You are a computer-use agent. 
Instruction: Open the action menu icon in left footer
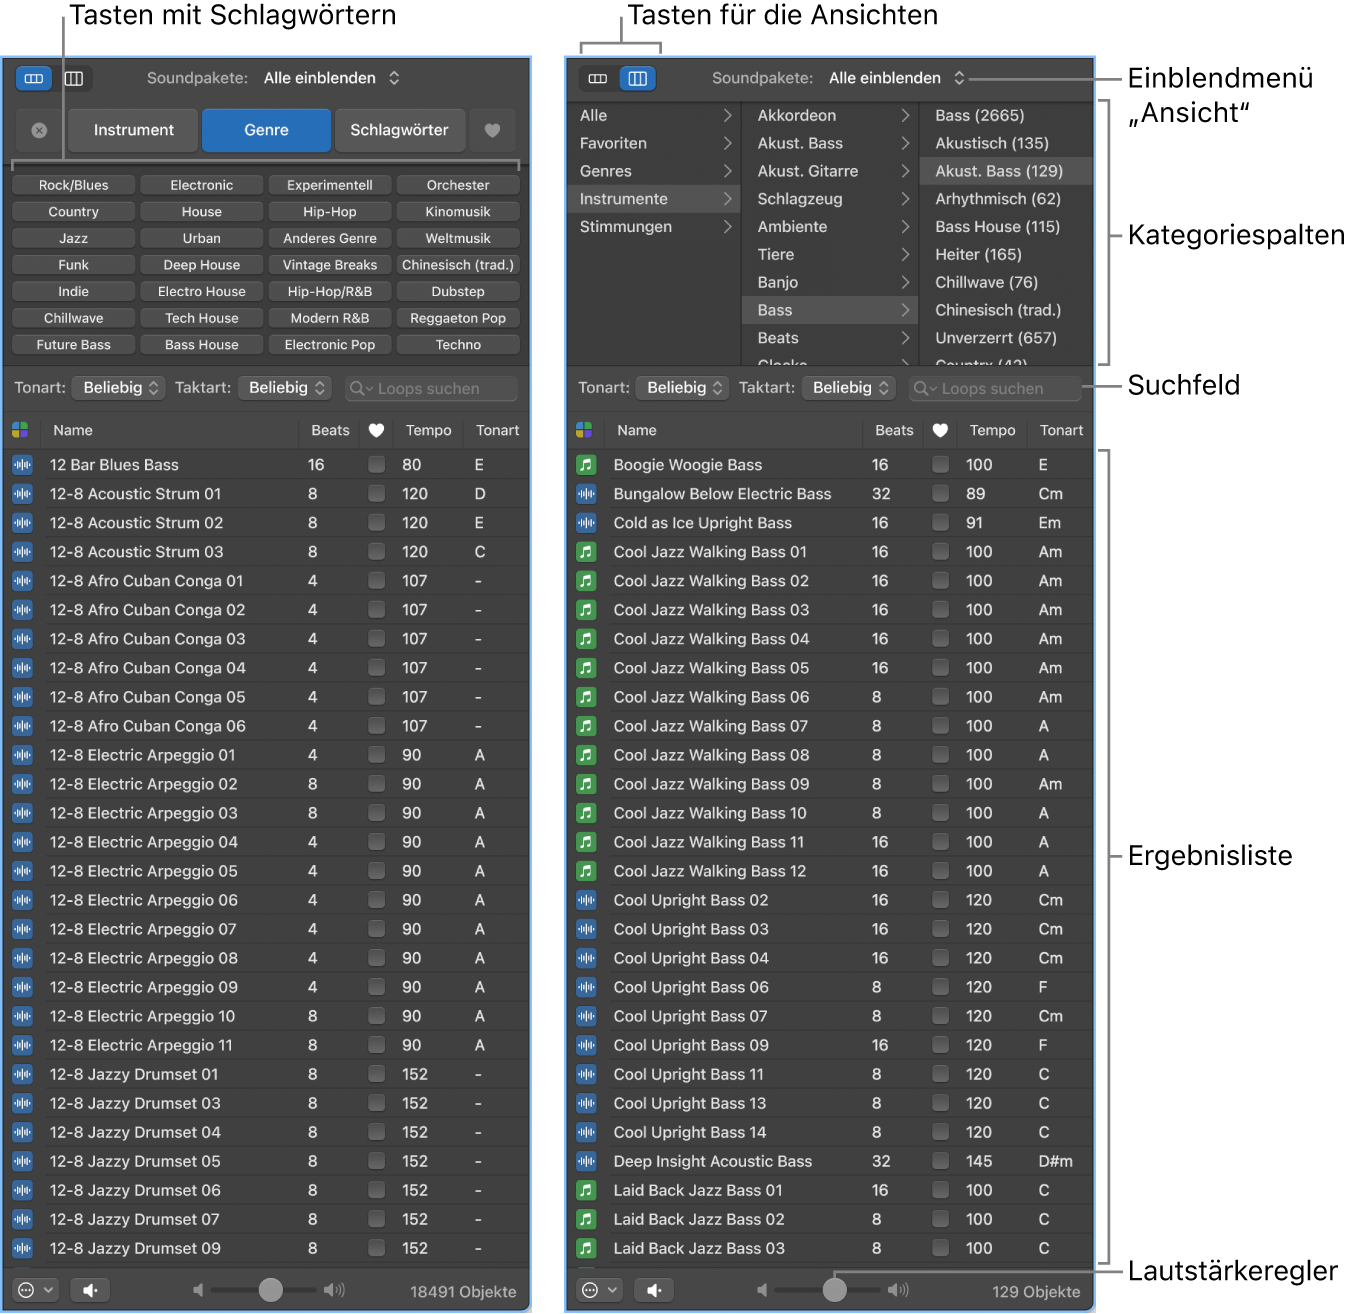[x=36, y=1290]
